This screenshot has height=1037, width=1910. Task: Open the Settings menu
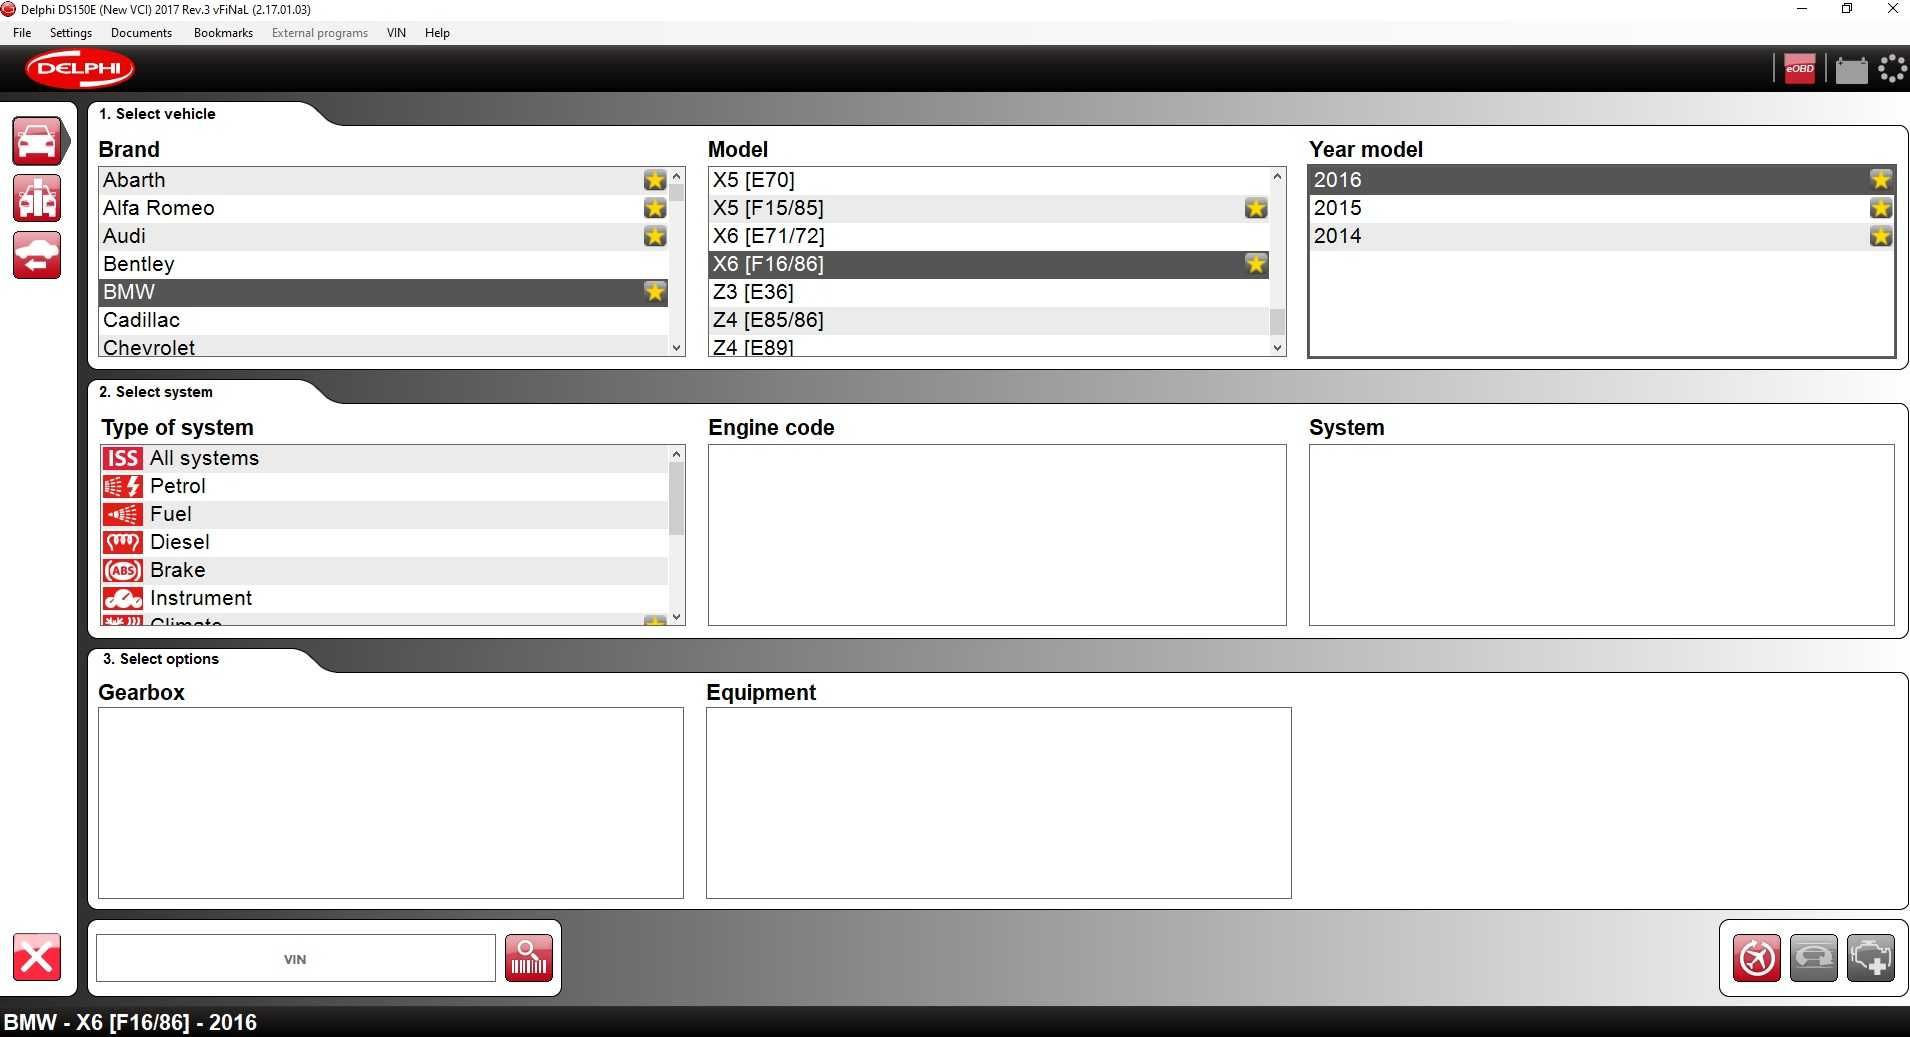click(x=71, y=33)
